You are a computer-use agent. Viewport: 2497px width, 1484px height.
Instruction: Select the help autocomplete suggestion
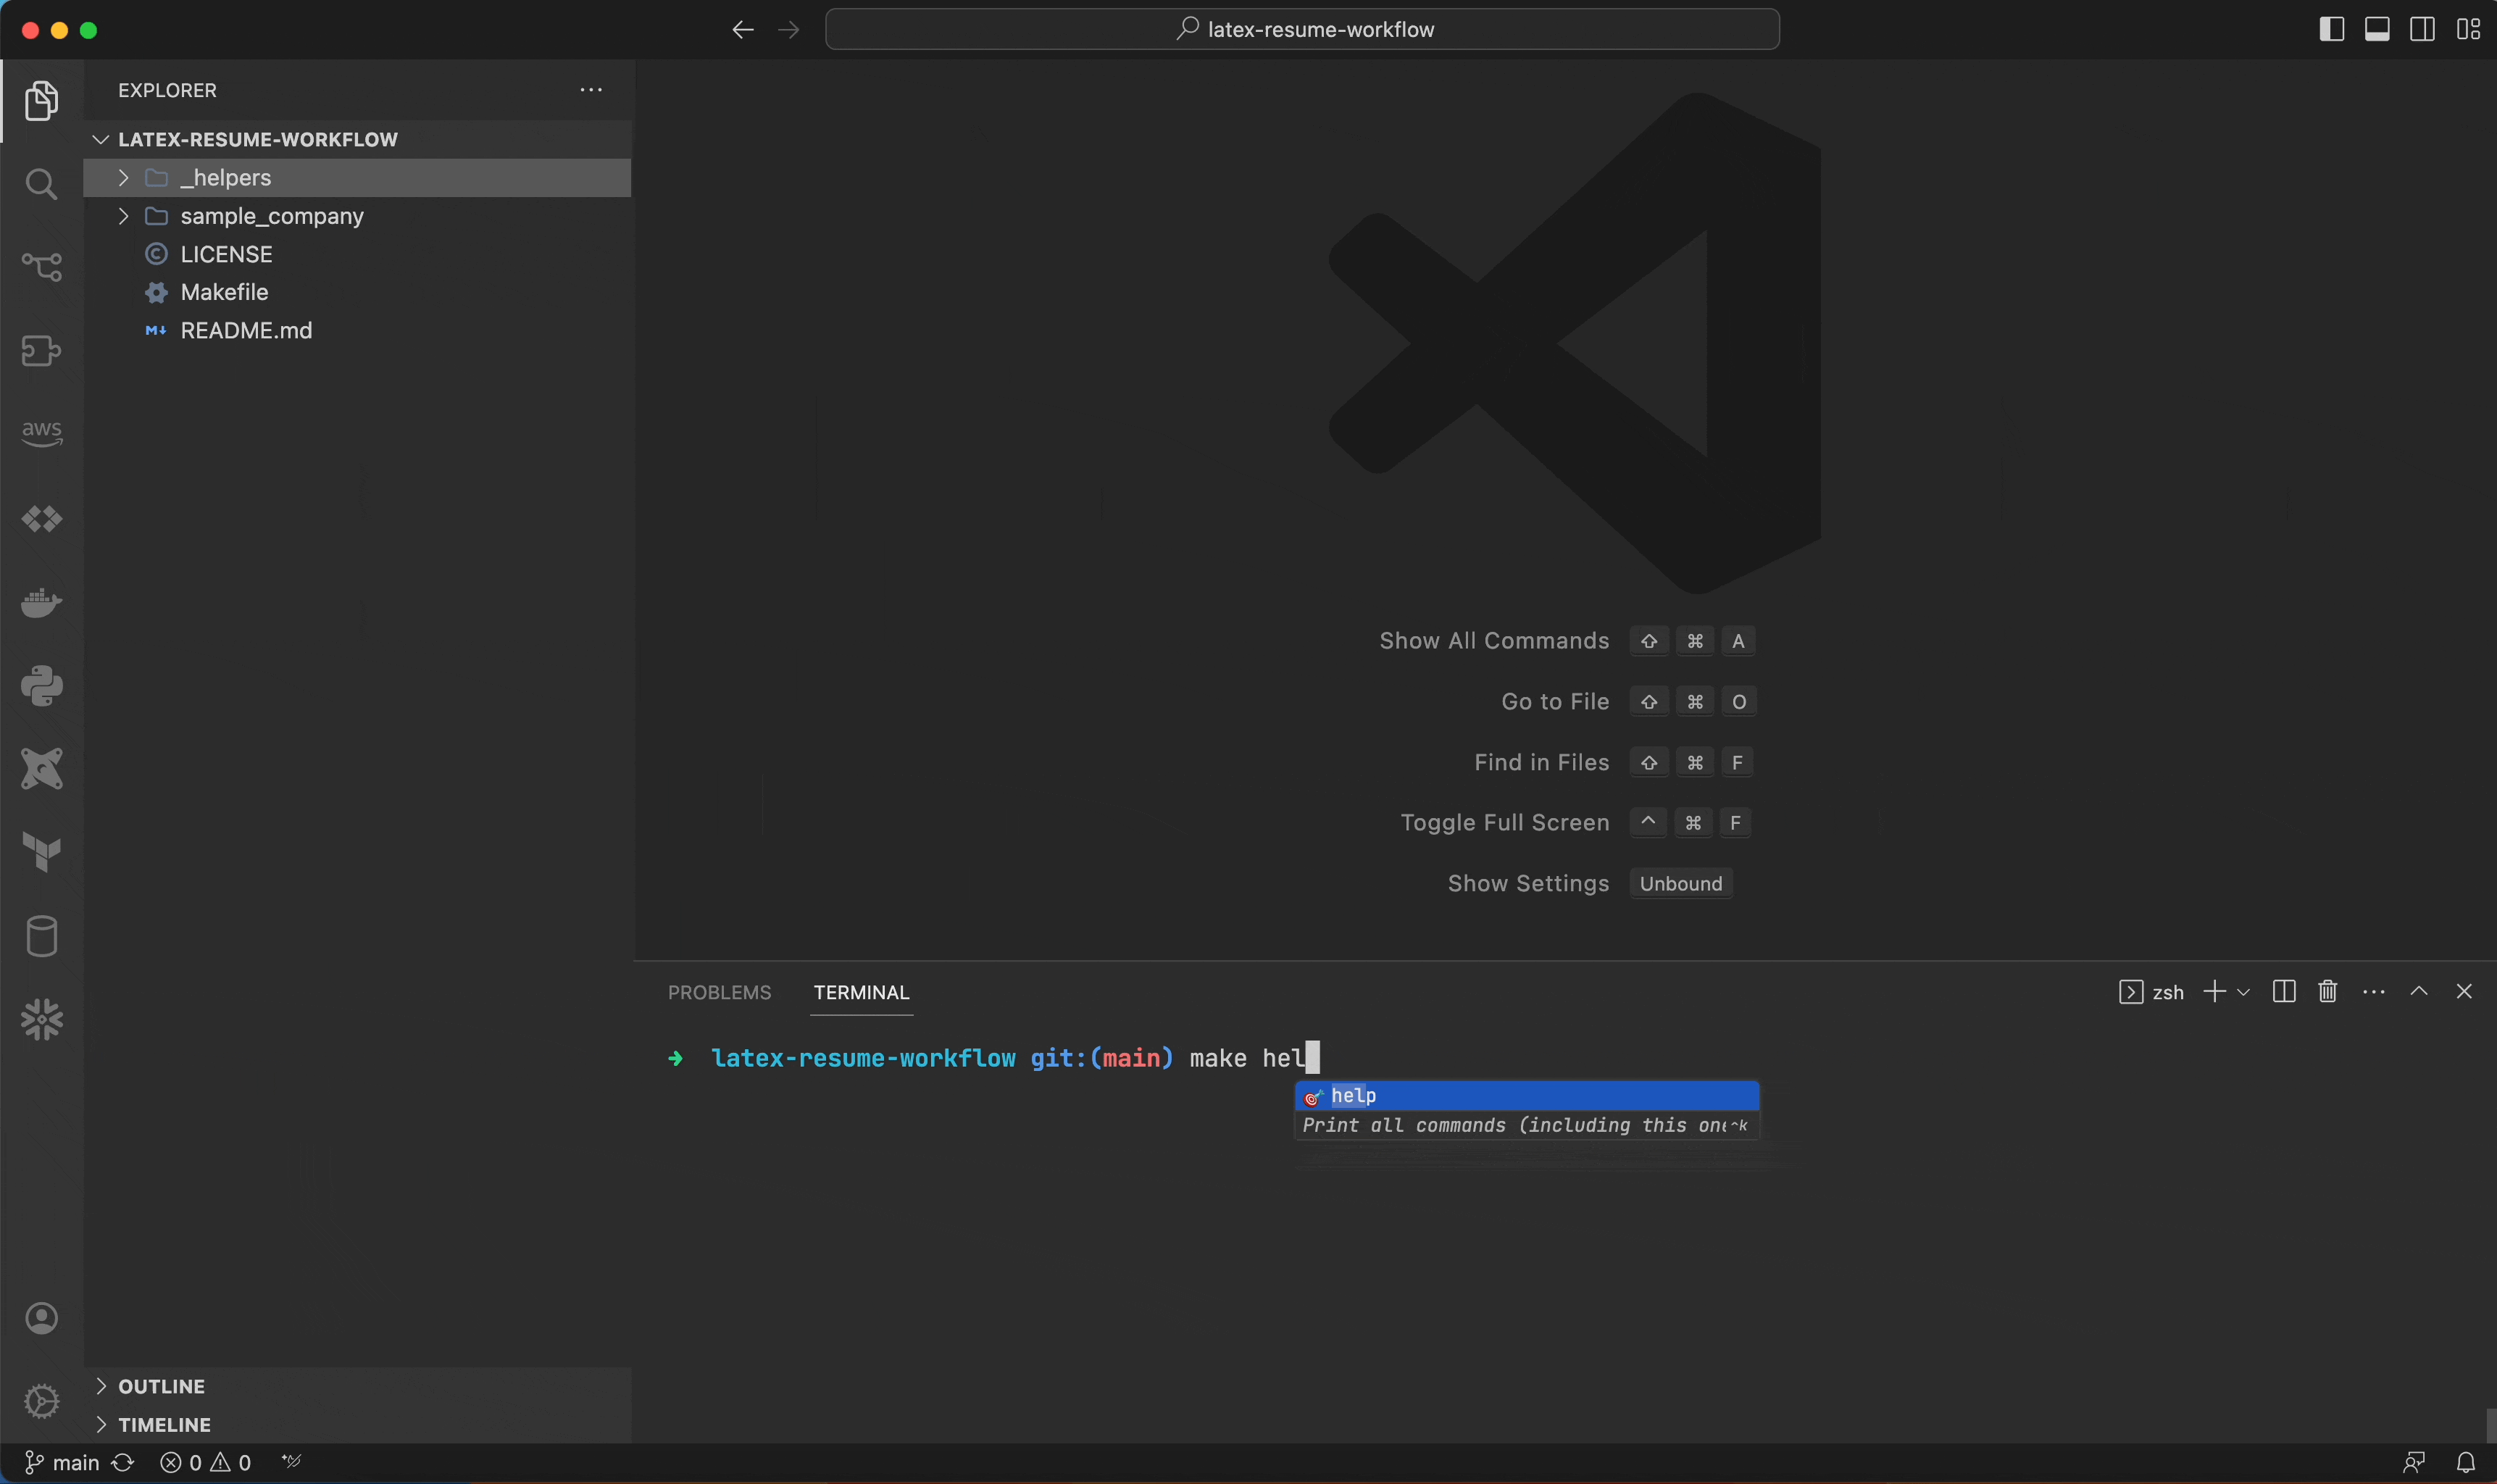pos(1527,1096)
